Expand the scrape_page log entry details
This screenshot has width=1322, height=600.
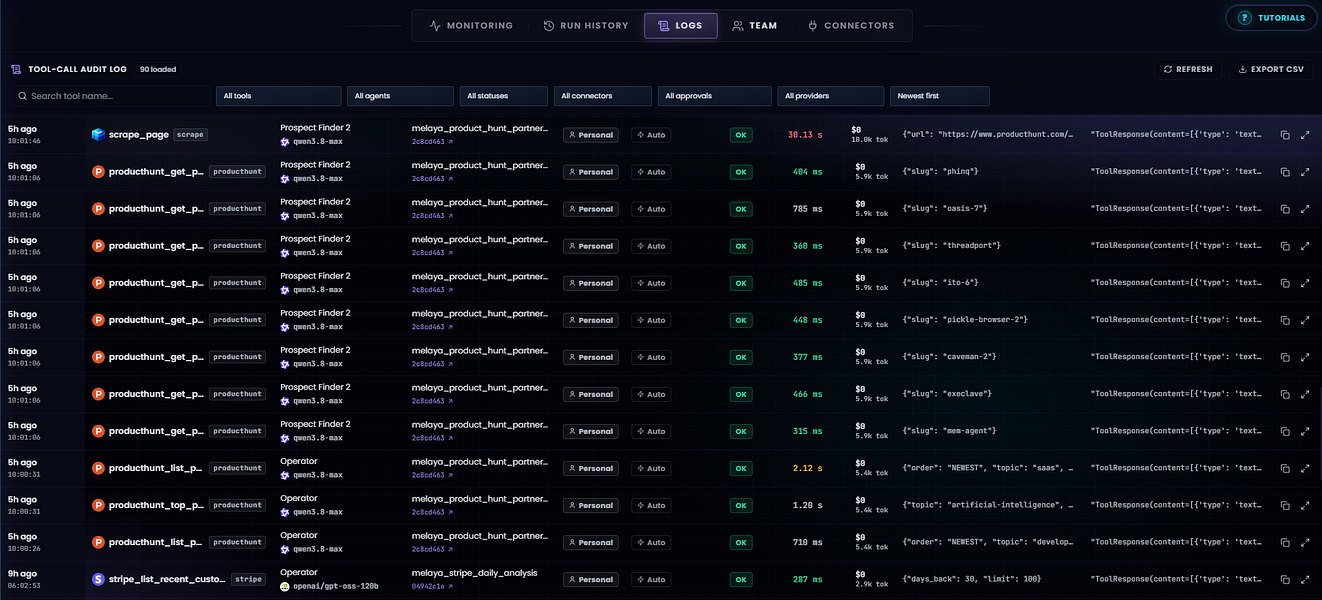pos(1305,135)
